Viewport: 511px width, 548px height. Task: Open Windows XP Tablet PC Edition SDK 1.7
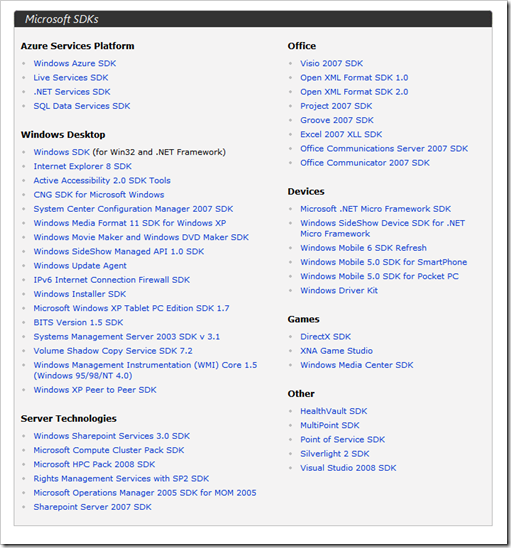[131, 308]
